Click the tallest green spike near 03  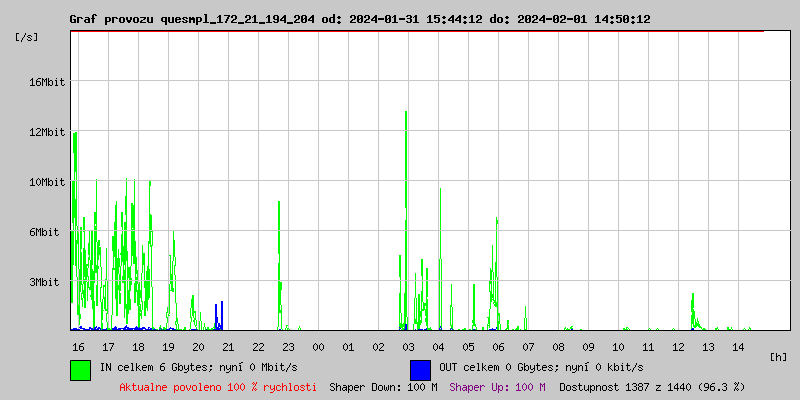406,219
